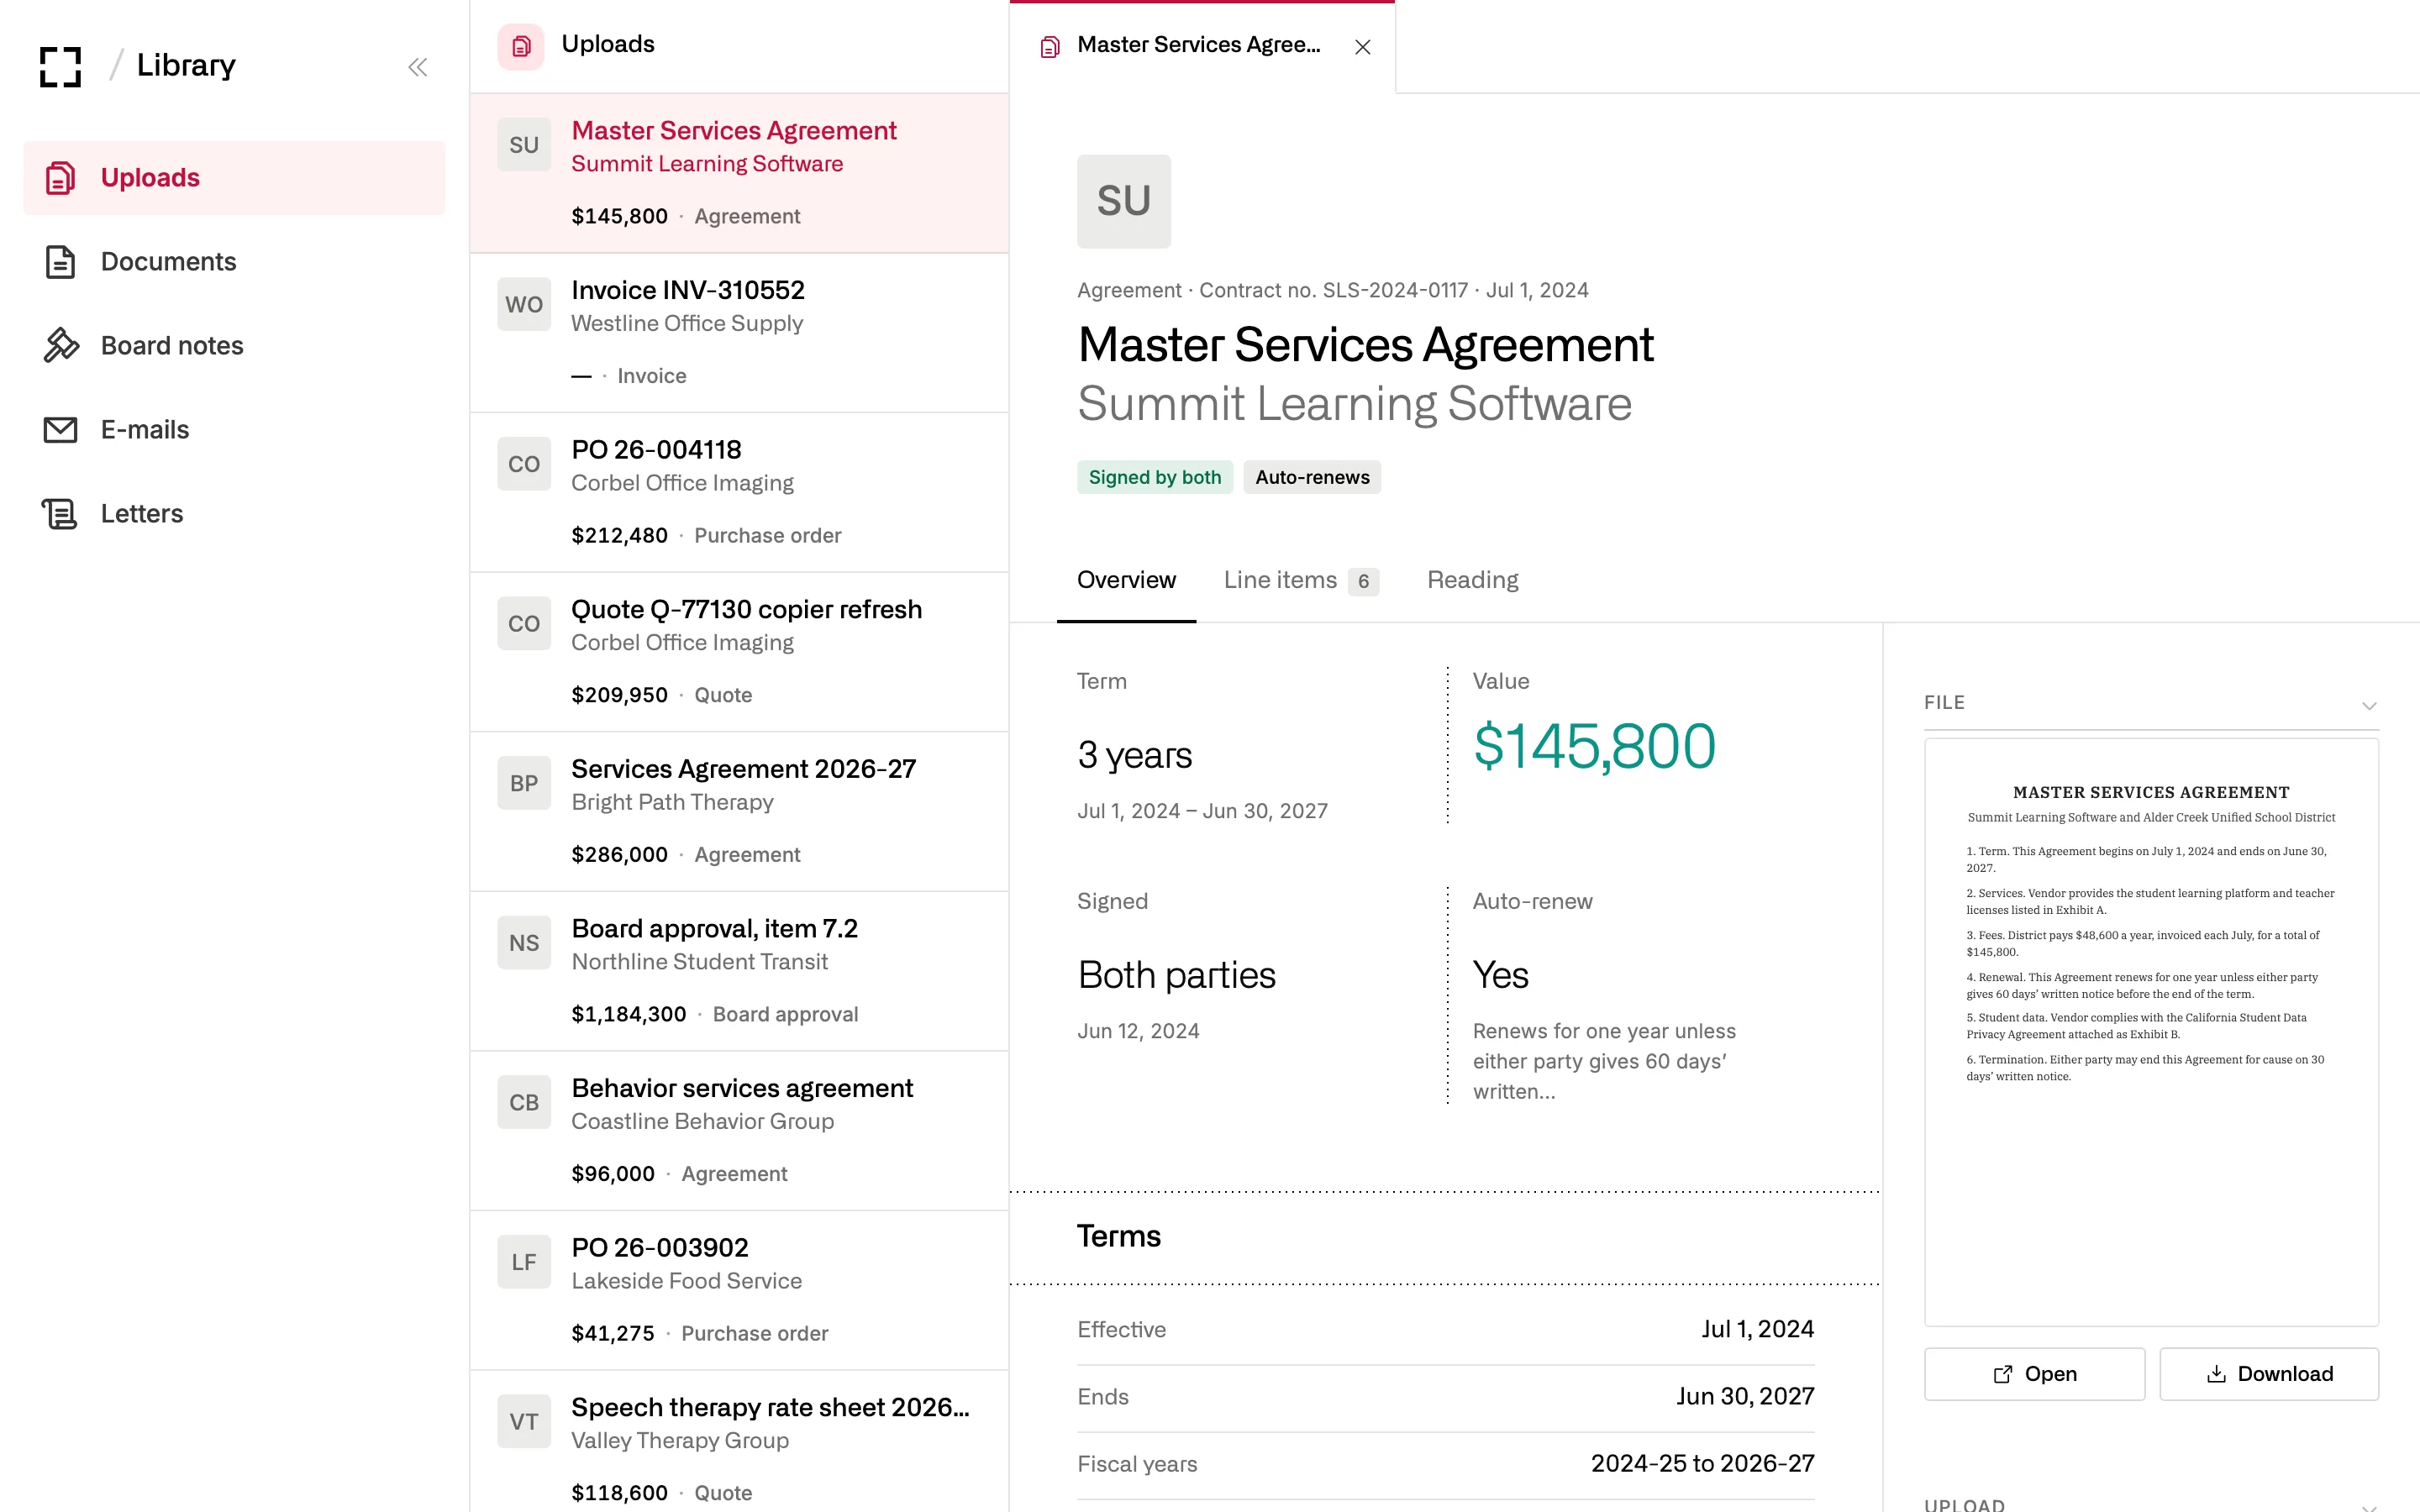This screenshot has height=1512, width=2420.
Task: Click the WO avatar for Invoice INV-310552
Action: point(524,304)
